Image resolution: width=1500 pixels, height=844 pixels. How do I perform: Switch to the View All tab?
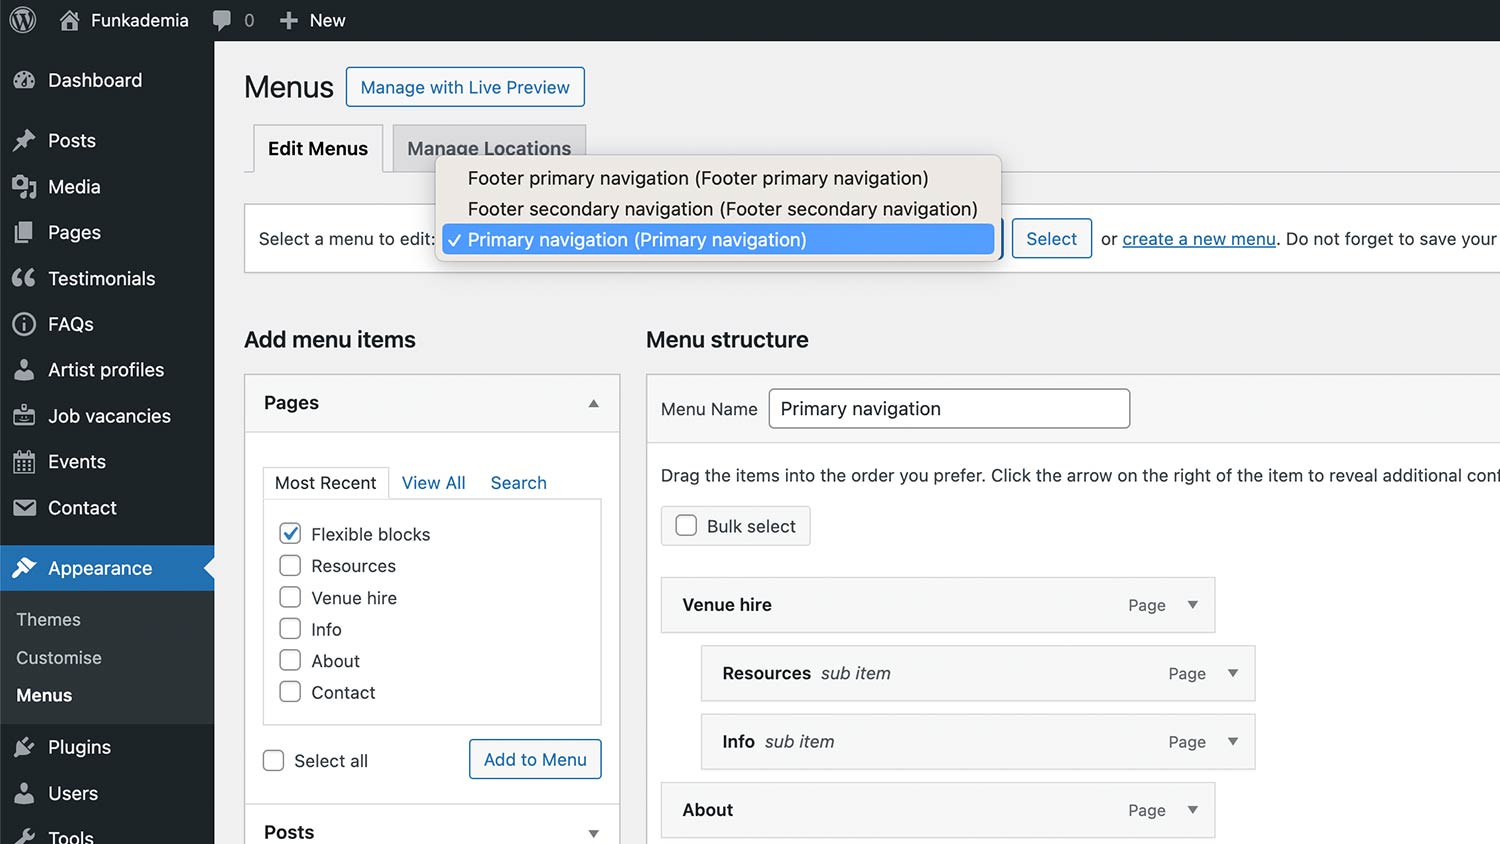tap(433, 483)
